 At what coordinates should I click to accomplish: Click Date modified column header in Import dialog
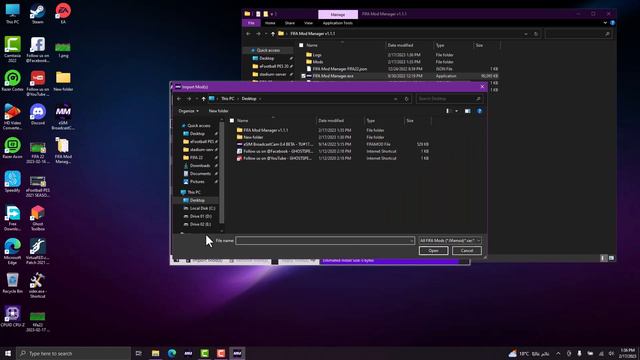pos(331,121)
